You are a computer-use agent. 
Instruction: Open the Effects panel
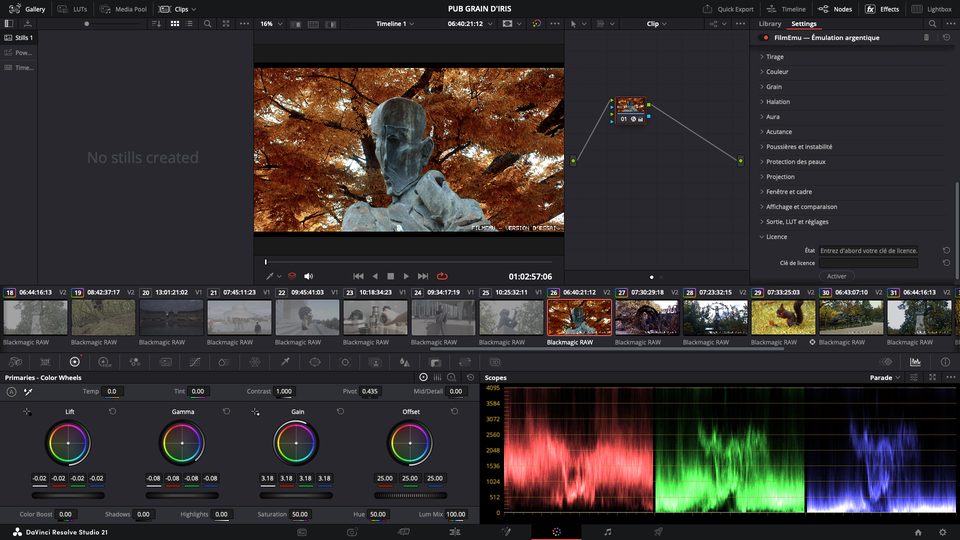(882, 9)
